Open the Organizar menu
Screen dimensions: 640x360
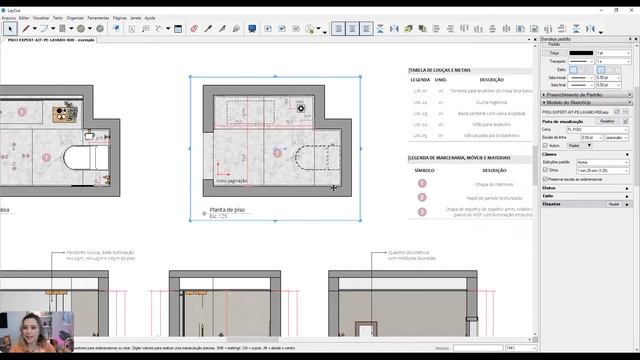pos(75,18)
